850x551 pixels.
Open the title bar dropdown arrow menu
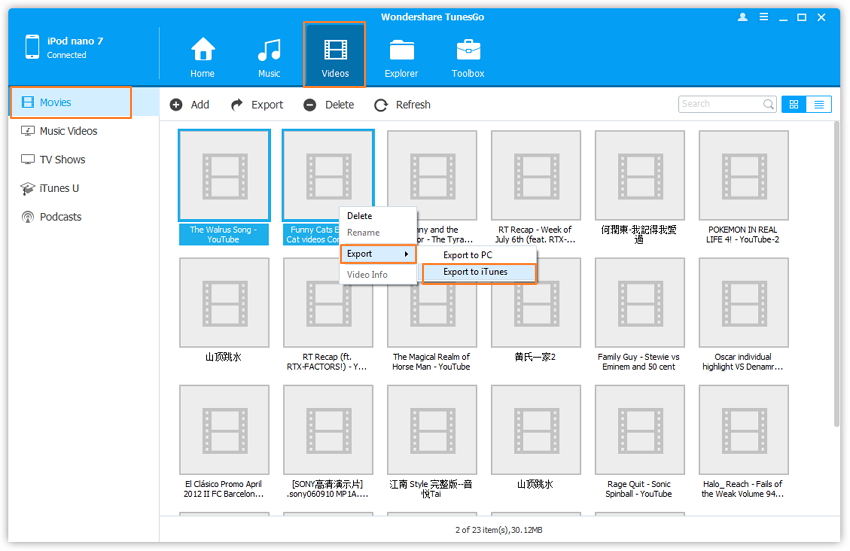(765, 17)
